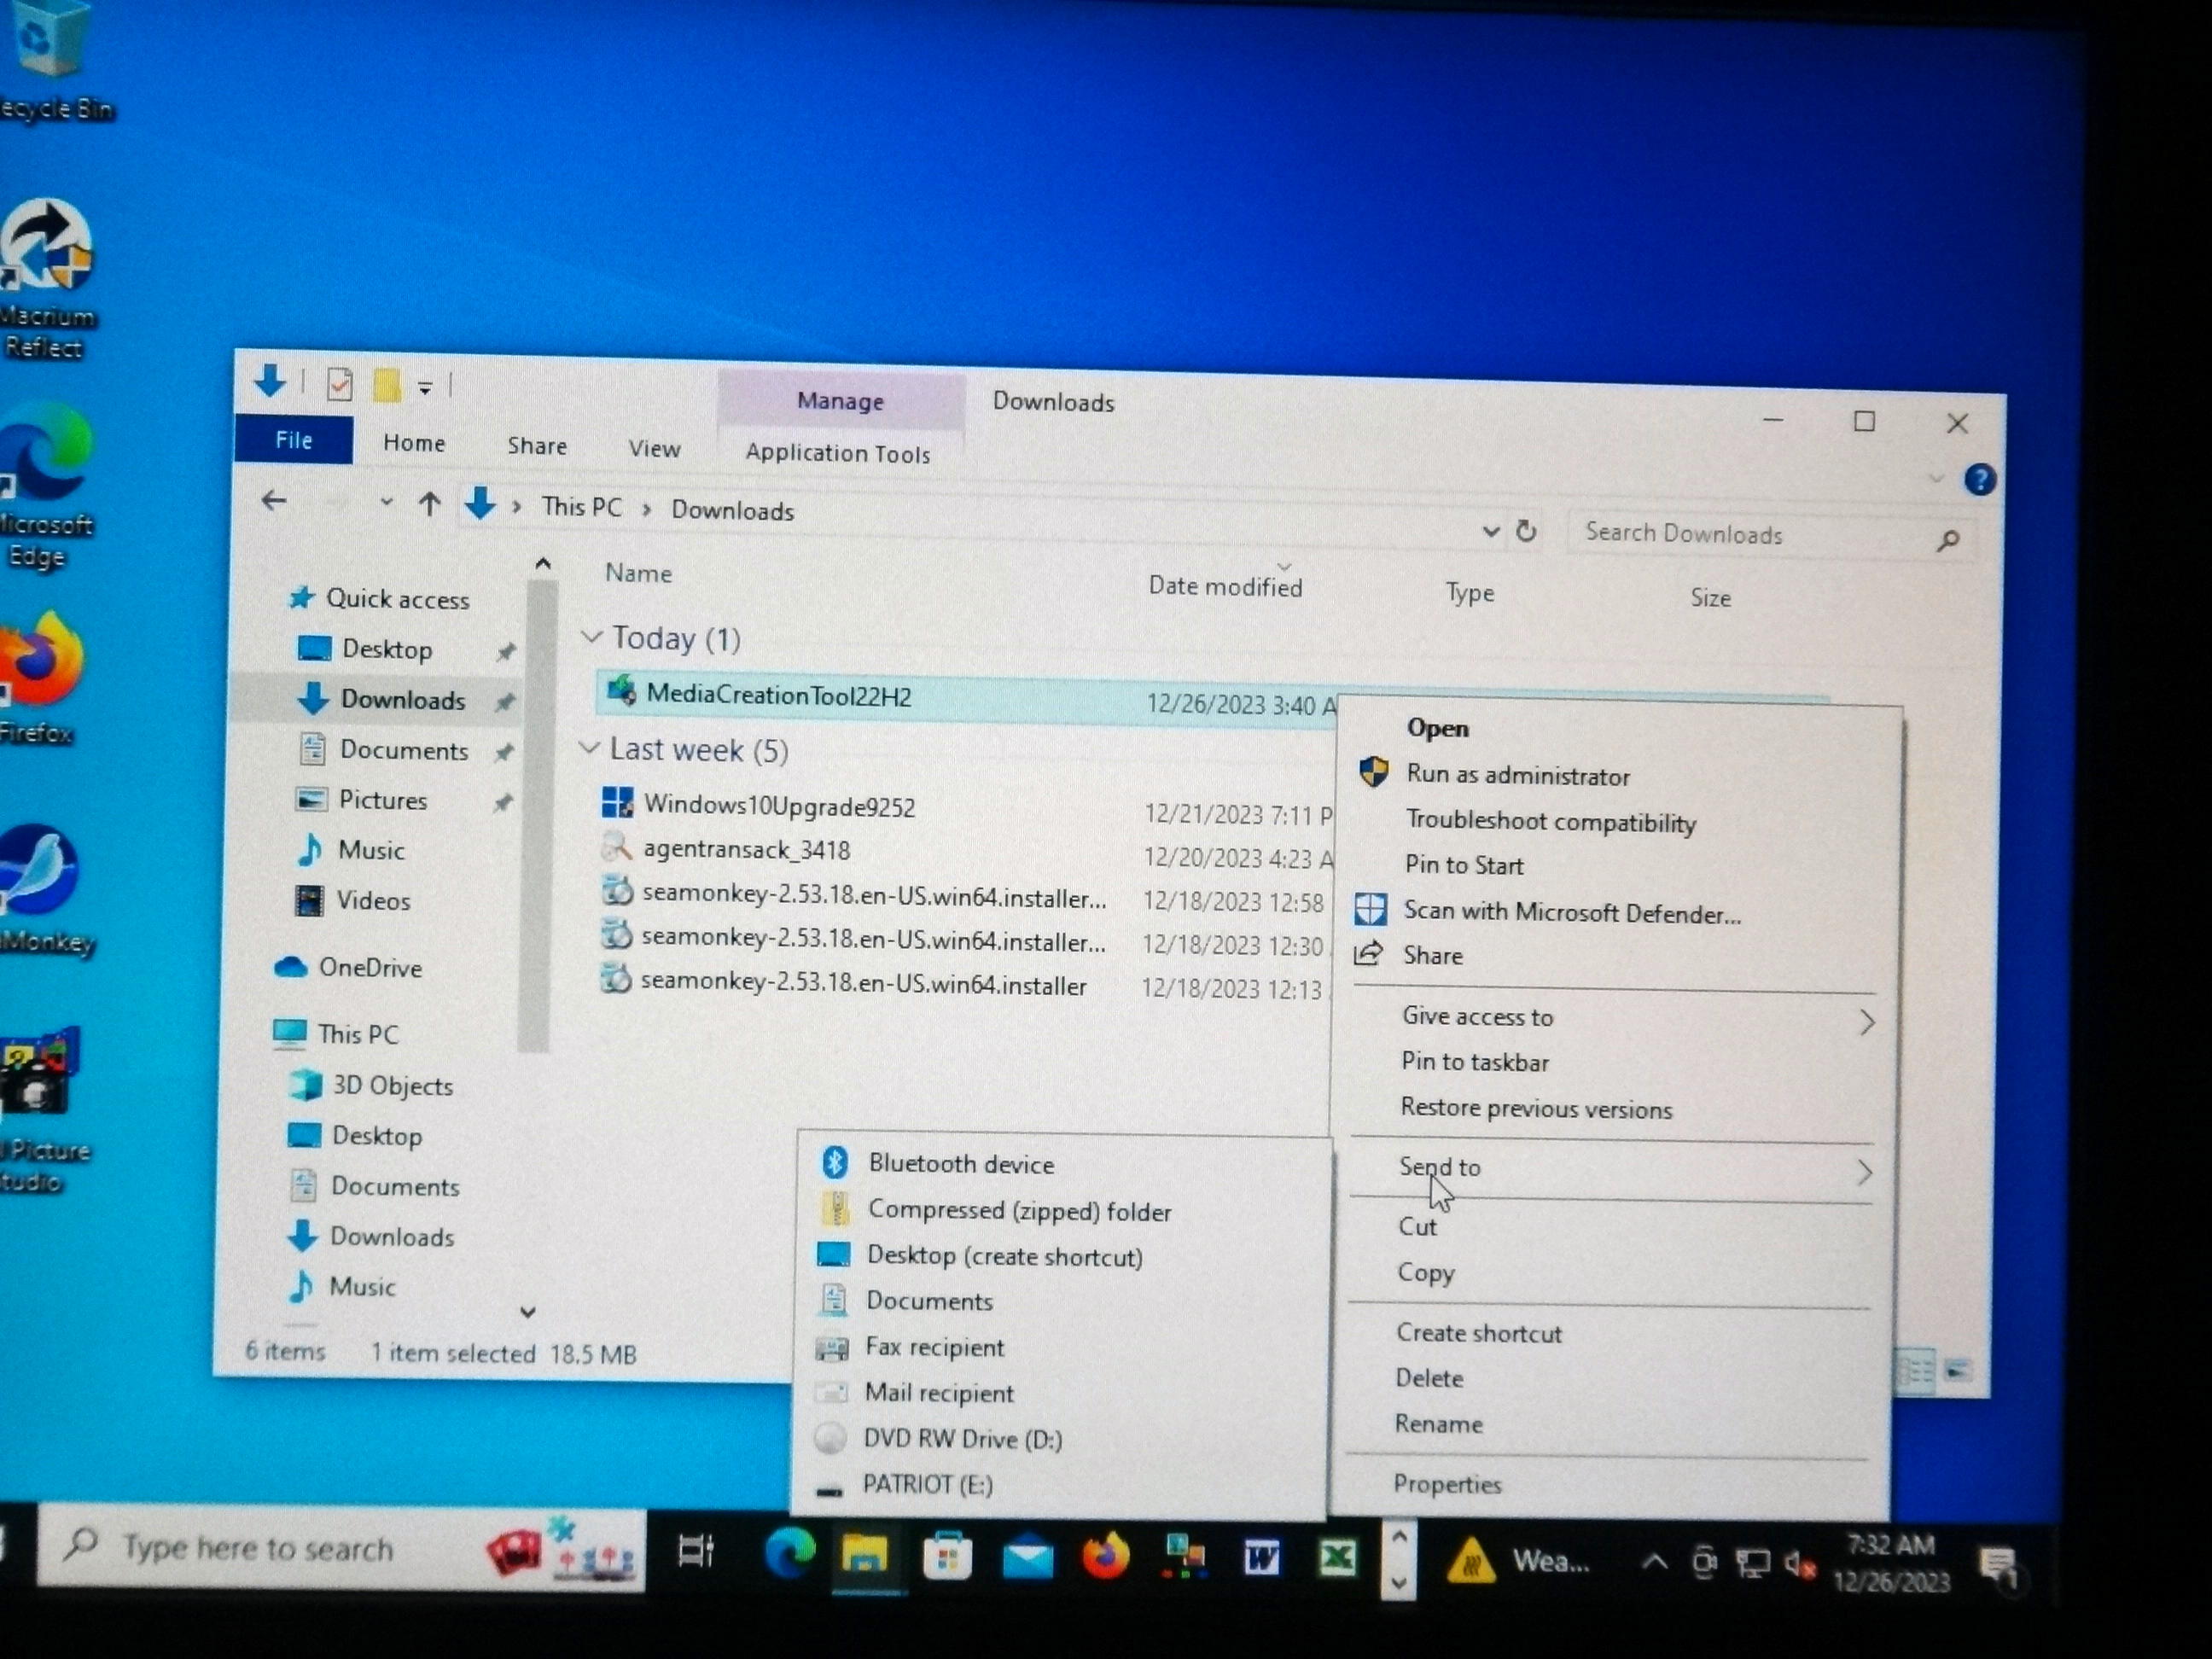Collapse the Today (1) group
Image resolution: width=2212 pixels, height=1659 pixels.
tap(592, 636)
